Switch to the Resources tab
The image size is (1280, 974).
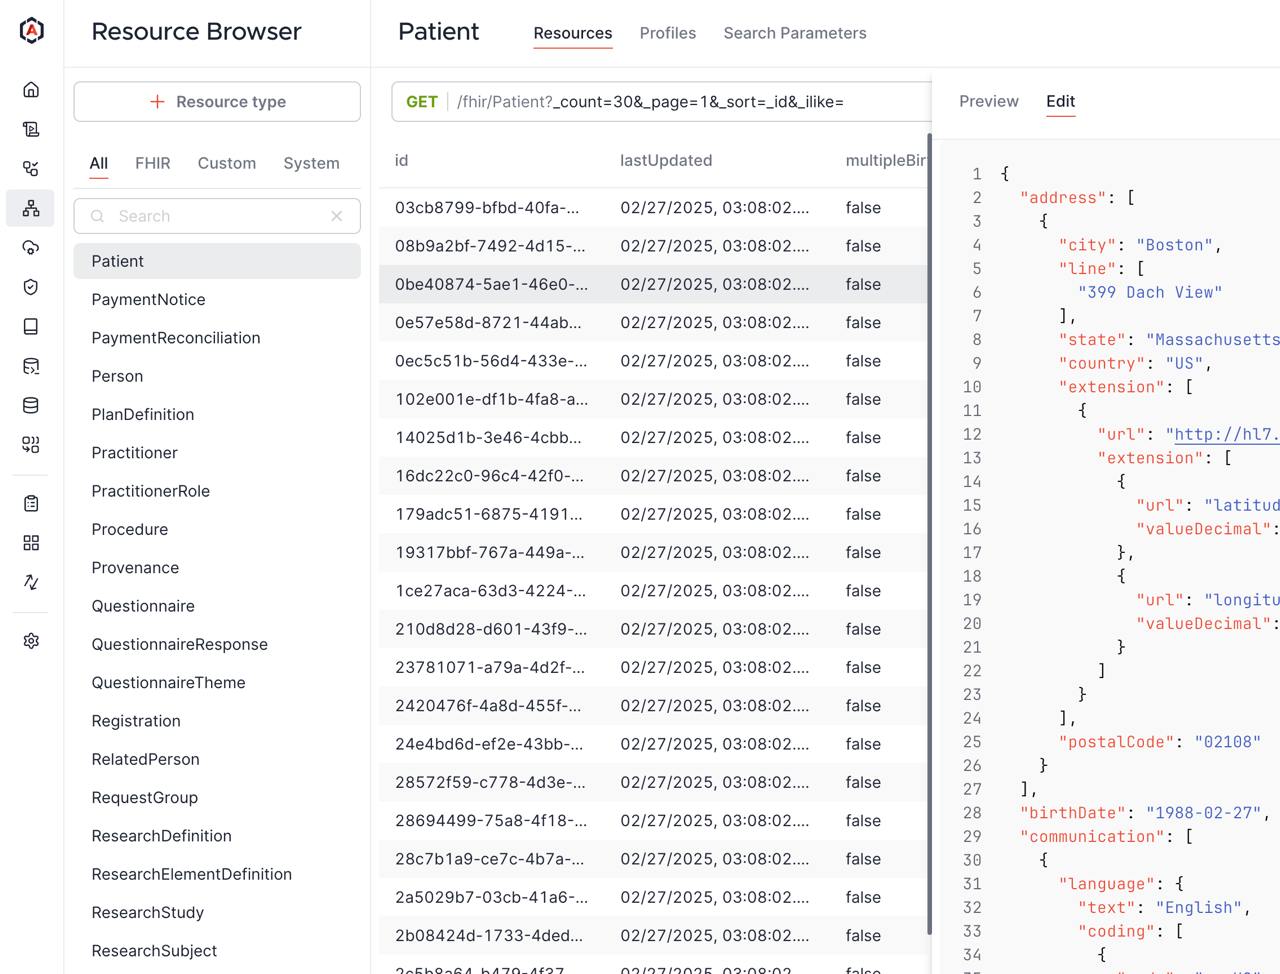[573, 33]
